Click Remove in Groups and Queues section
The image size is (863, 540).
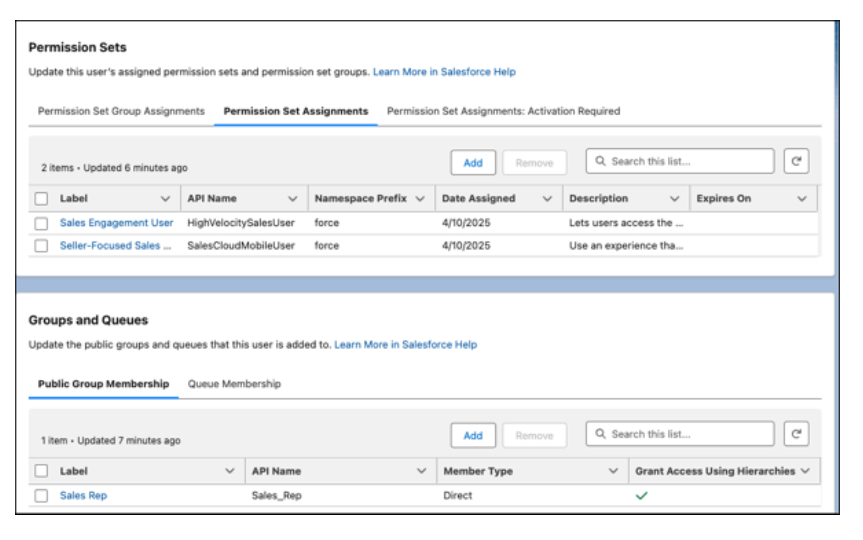534,435
